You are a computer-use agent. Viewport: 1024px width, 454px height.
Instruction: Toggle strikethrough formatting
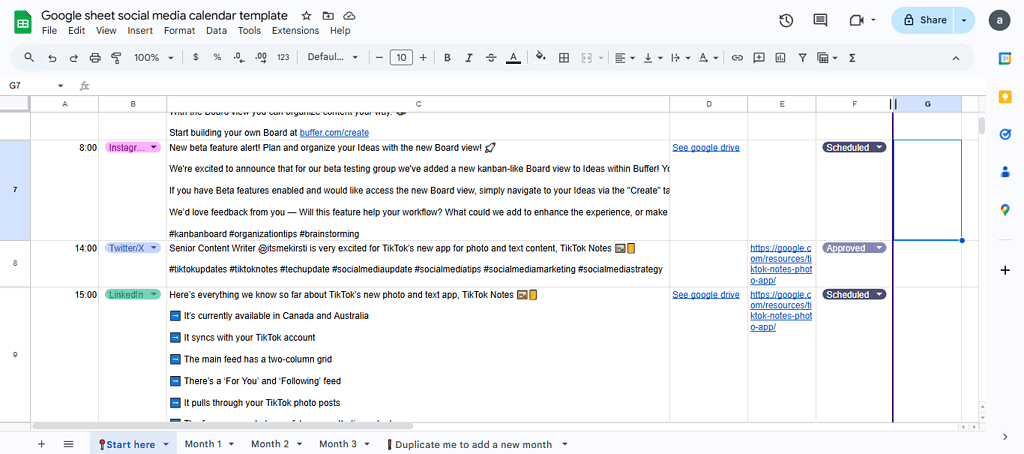pos(491,58)
